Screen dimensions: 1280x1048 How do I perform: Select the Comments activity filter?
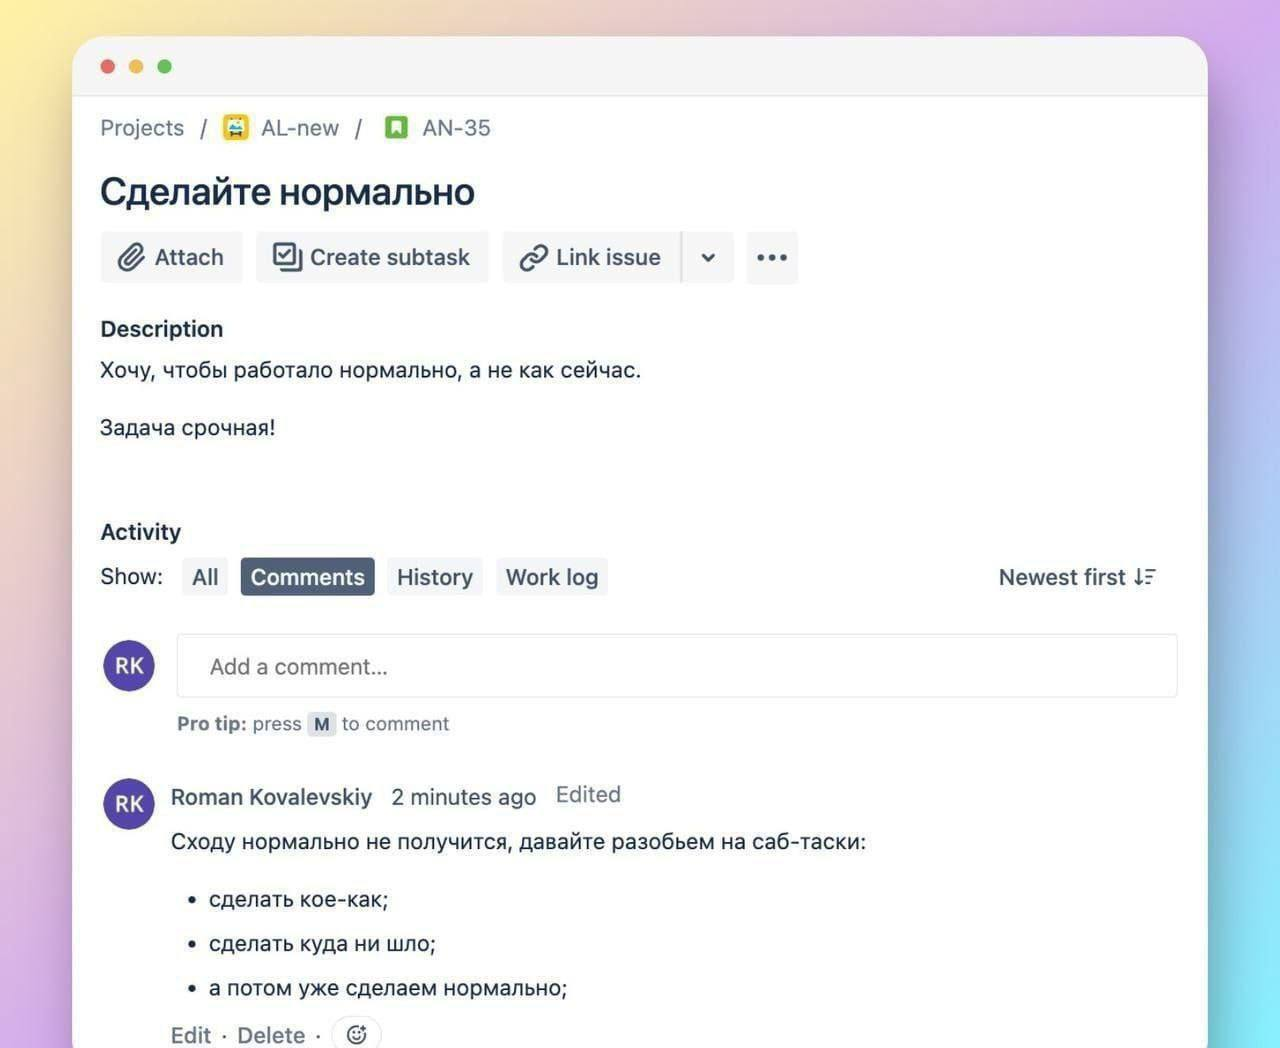tap(308, 577)
